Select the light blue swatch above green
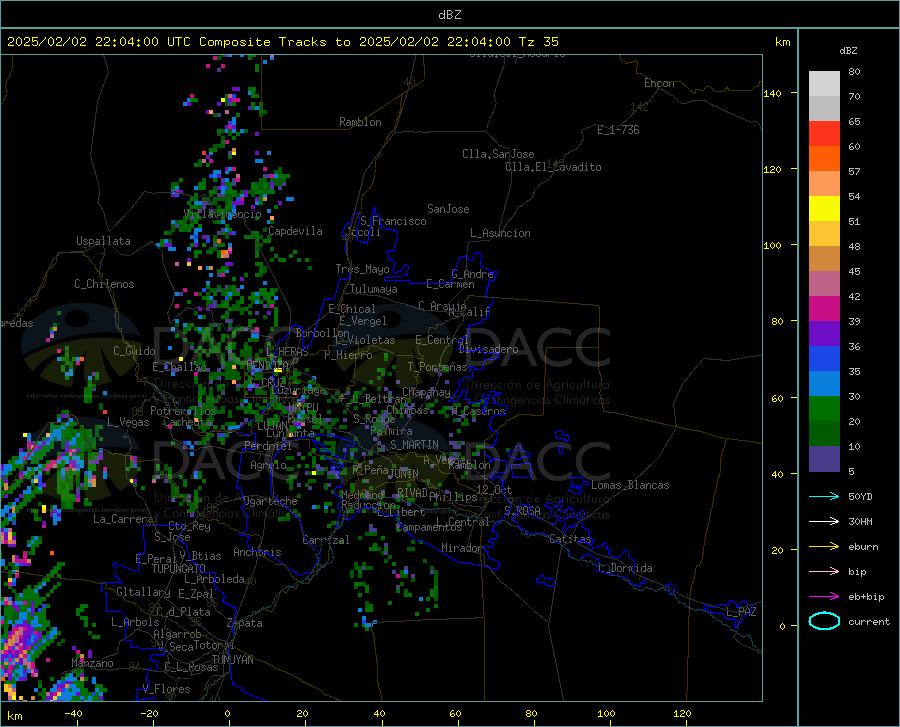The width and height of the screenshot is (900, 727). tap(824, 384)
